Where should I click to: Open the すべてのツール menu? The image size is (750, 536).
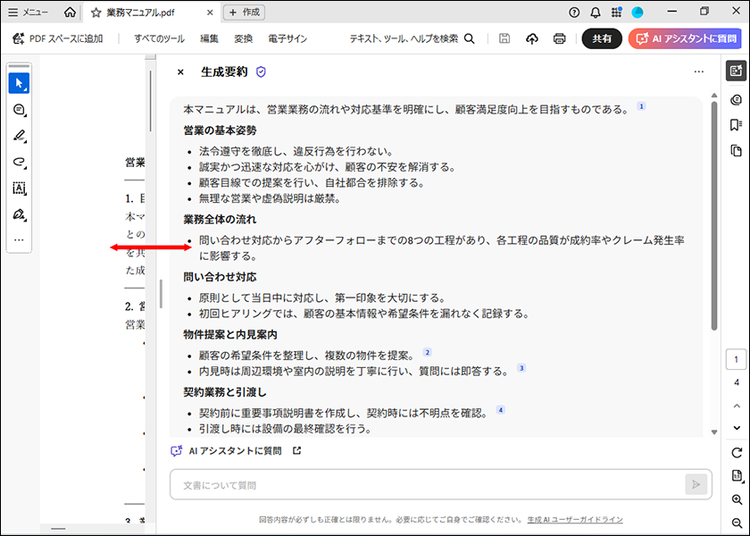[x=159, y=39]
